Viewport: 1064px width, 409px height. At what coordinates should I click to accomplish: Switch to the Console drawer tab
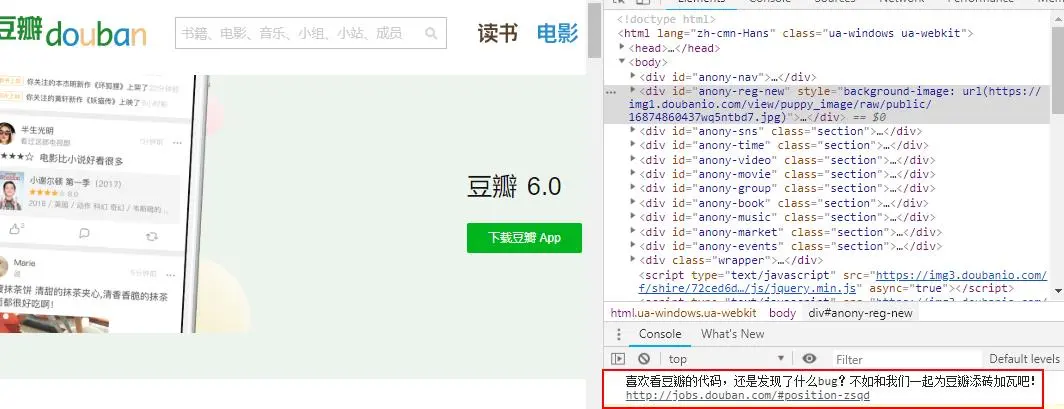pos(660,334)
